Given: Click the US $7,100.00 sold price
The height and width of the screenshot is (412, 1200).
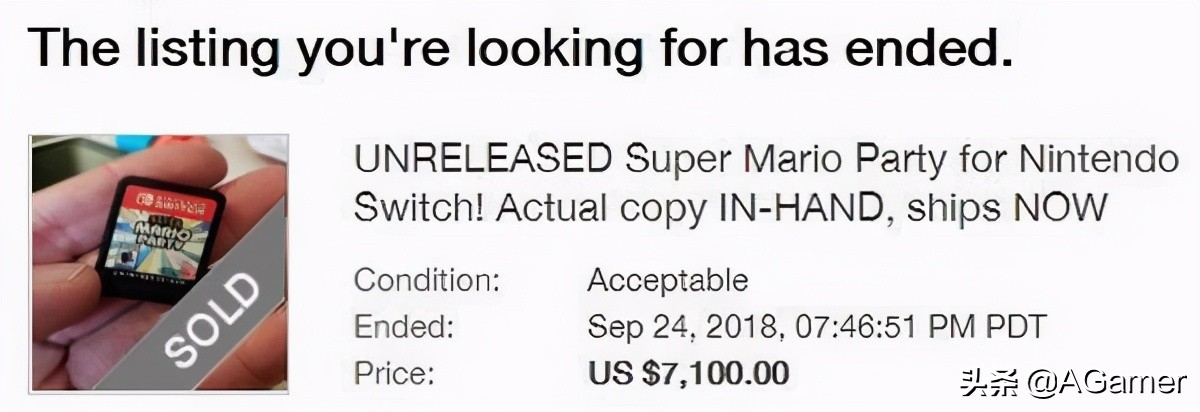Looking at the screenshot, I should coord(688,374).
